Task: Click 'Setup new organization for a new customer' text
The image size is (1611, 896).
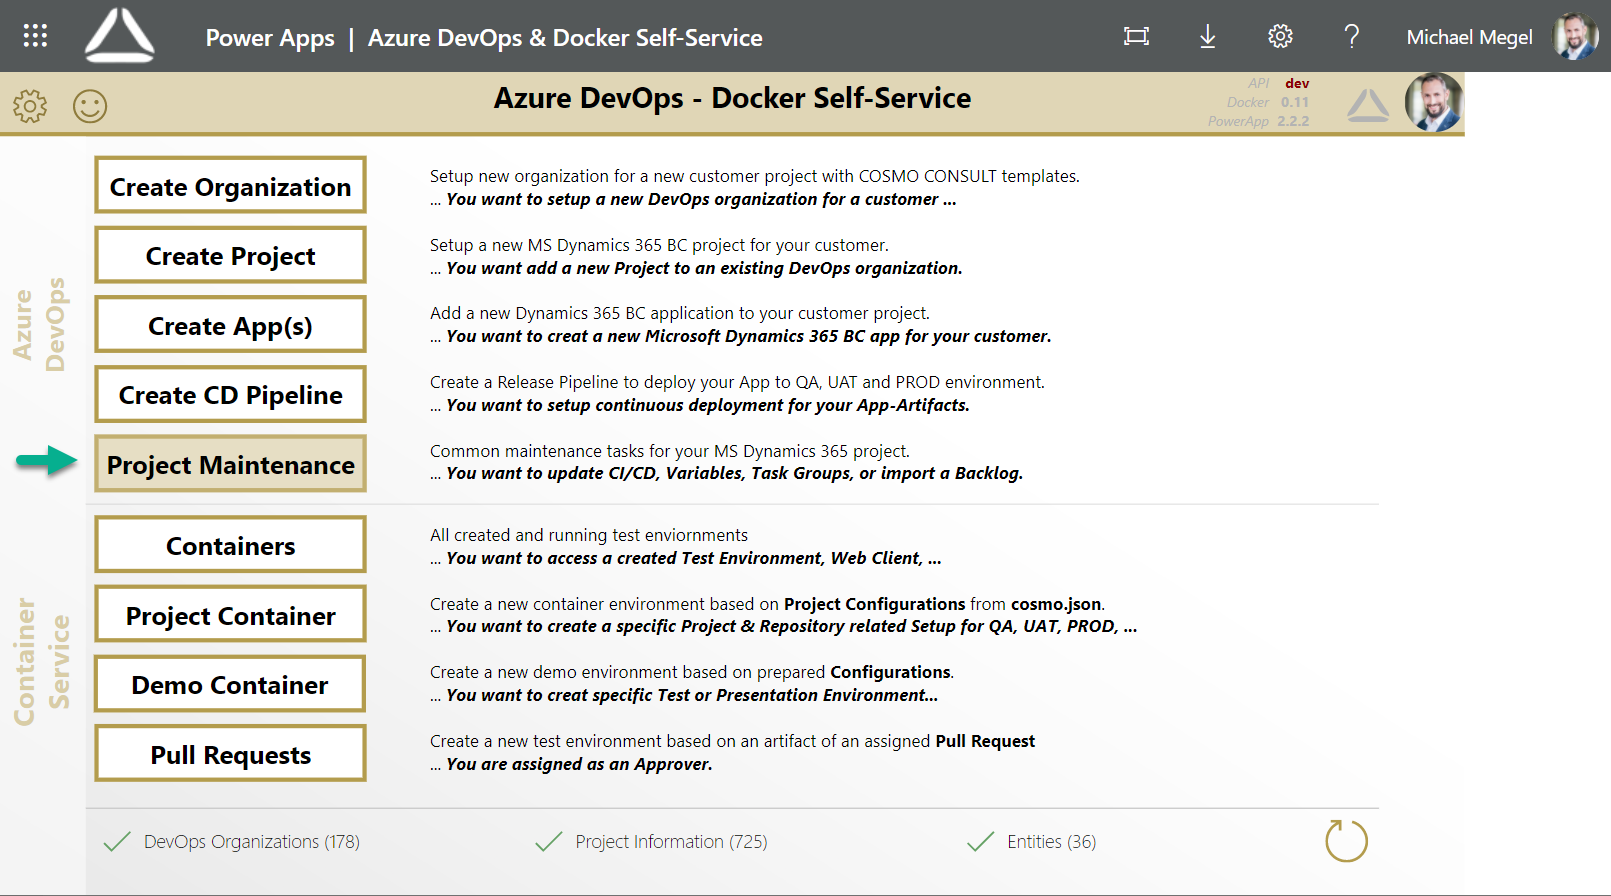Action: point(755,176)
